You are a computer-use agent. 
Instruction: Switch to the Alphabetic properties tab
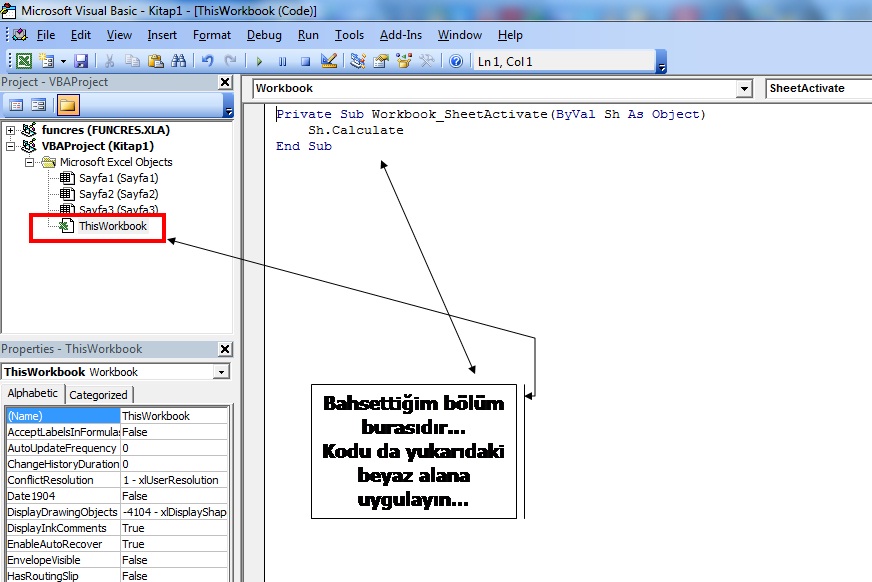tap(32, 394)
